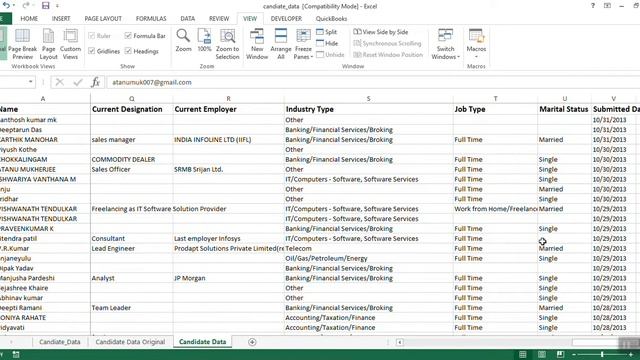The image size is (640, 360).
Task: Select the 'Telecom' cell
Action: (368, 249)
